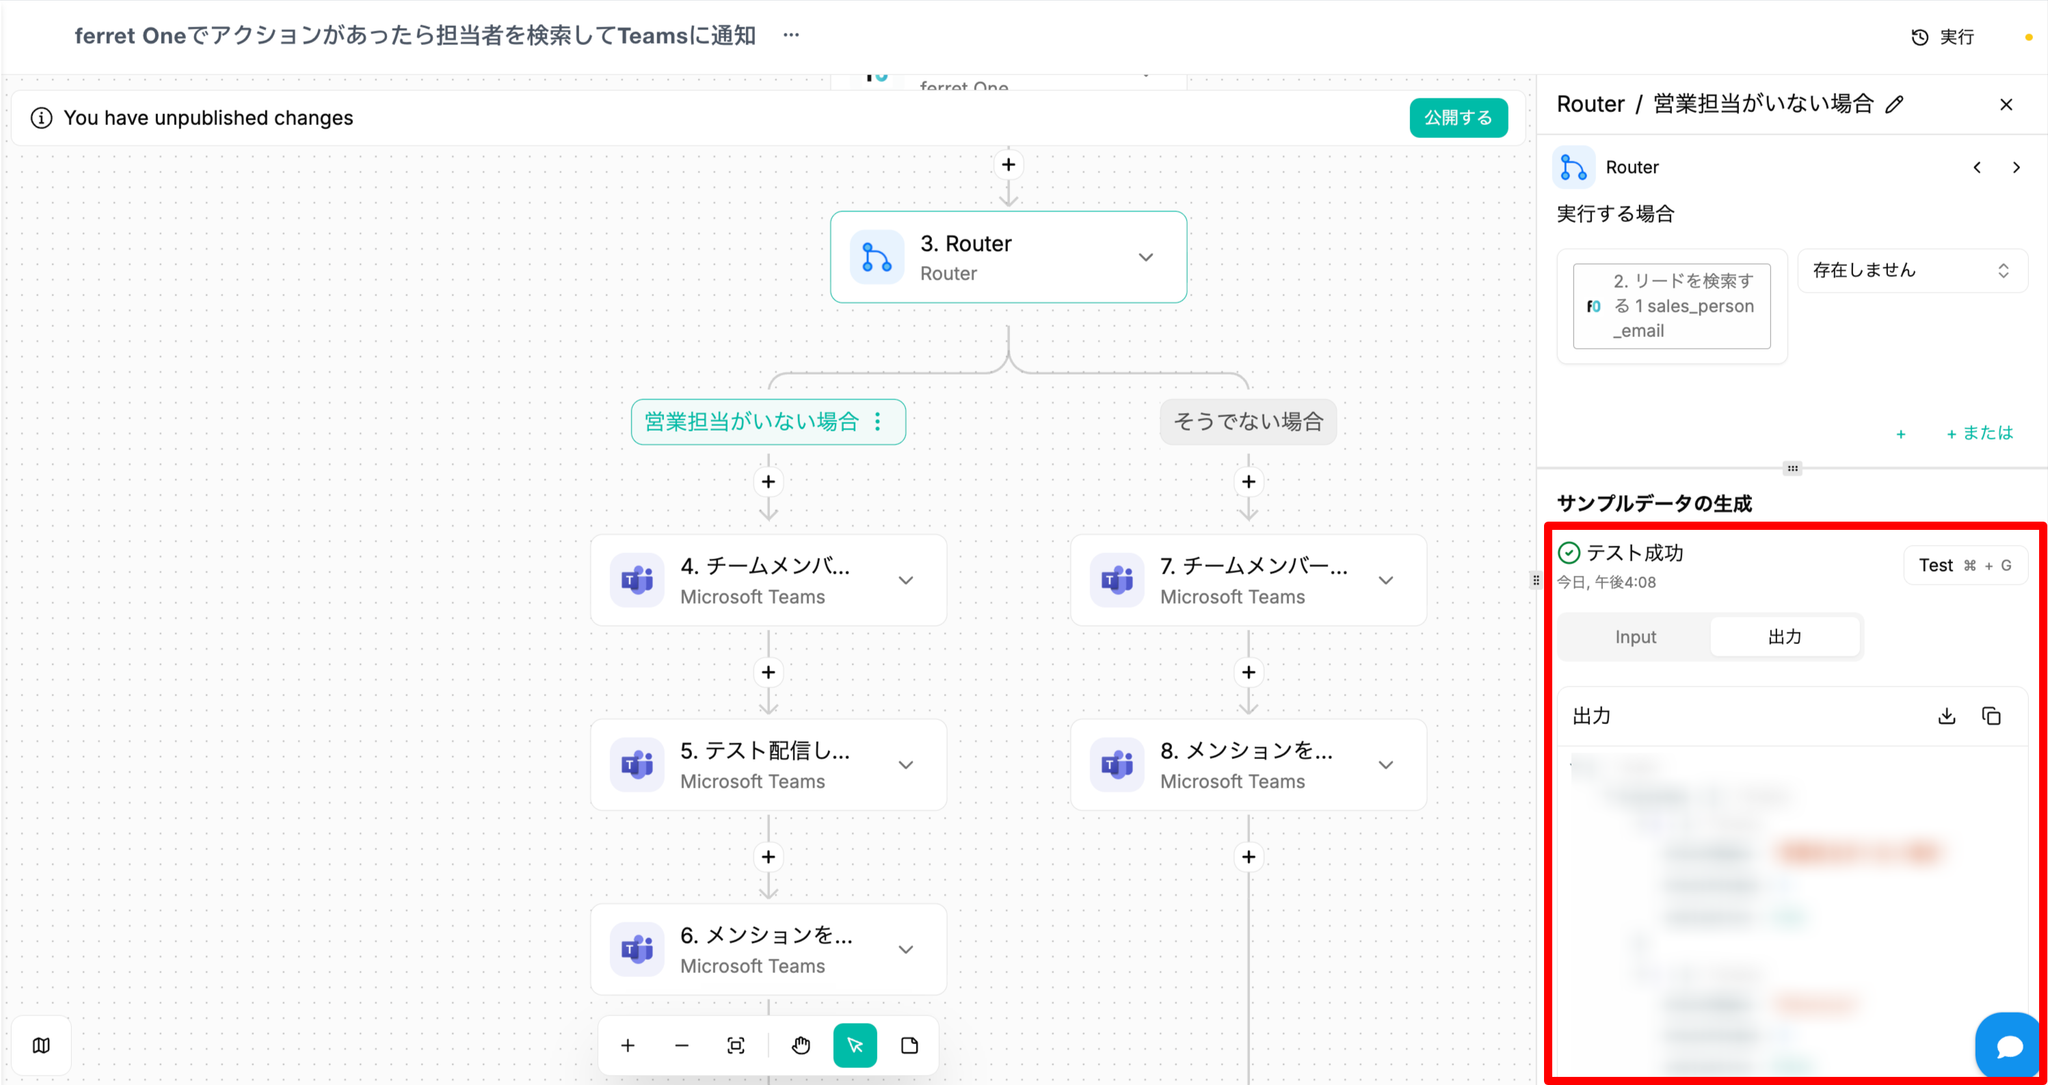Image resolution: width=2048 pixels, height=1085 pixels.
Task: Open the 存在しません condition dropdown
Action: (x=1912, y=270)
